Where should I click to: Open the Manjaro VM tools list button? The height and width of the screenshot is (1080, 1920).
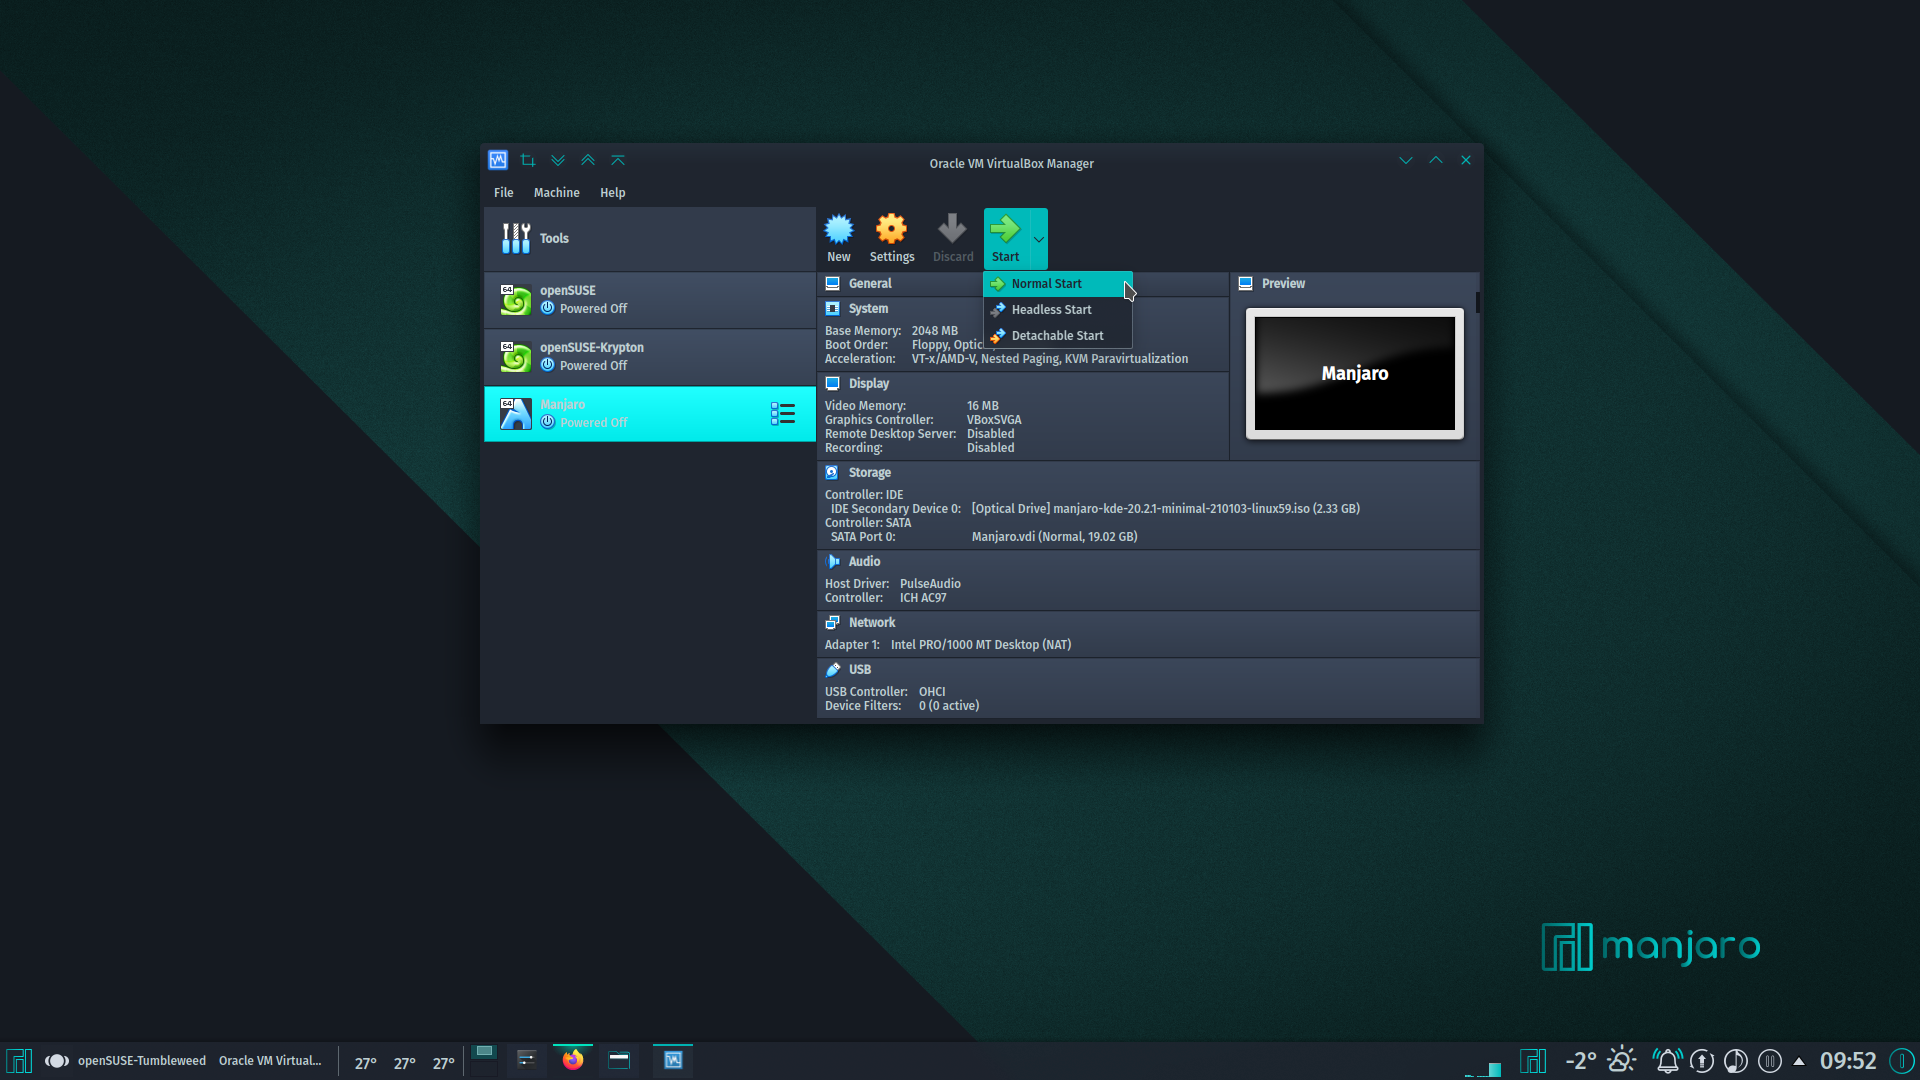pos(783,414)
